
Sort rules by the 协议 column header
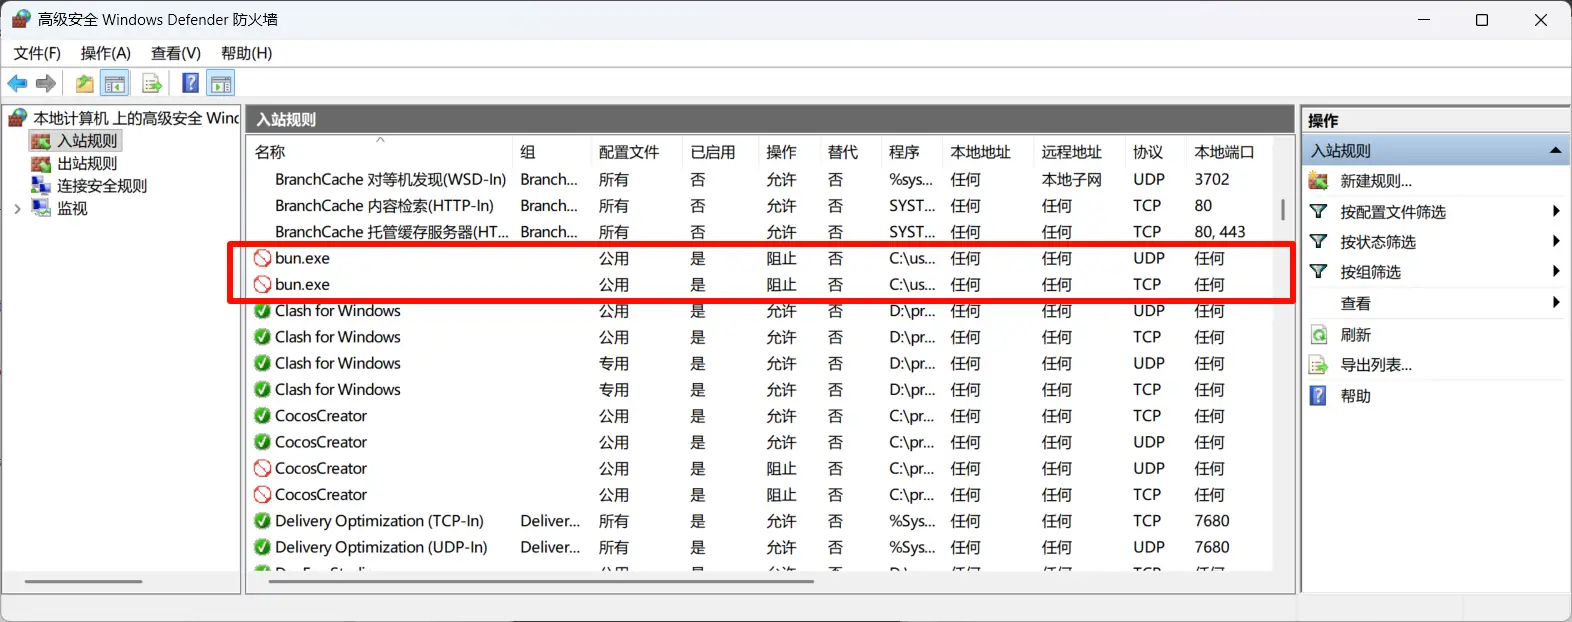[1147, 152]
